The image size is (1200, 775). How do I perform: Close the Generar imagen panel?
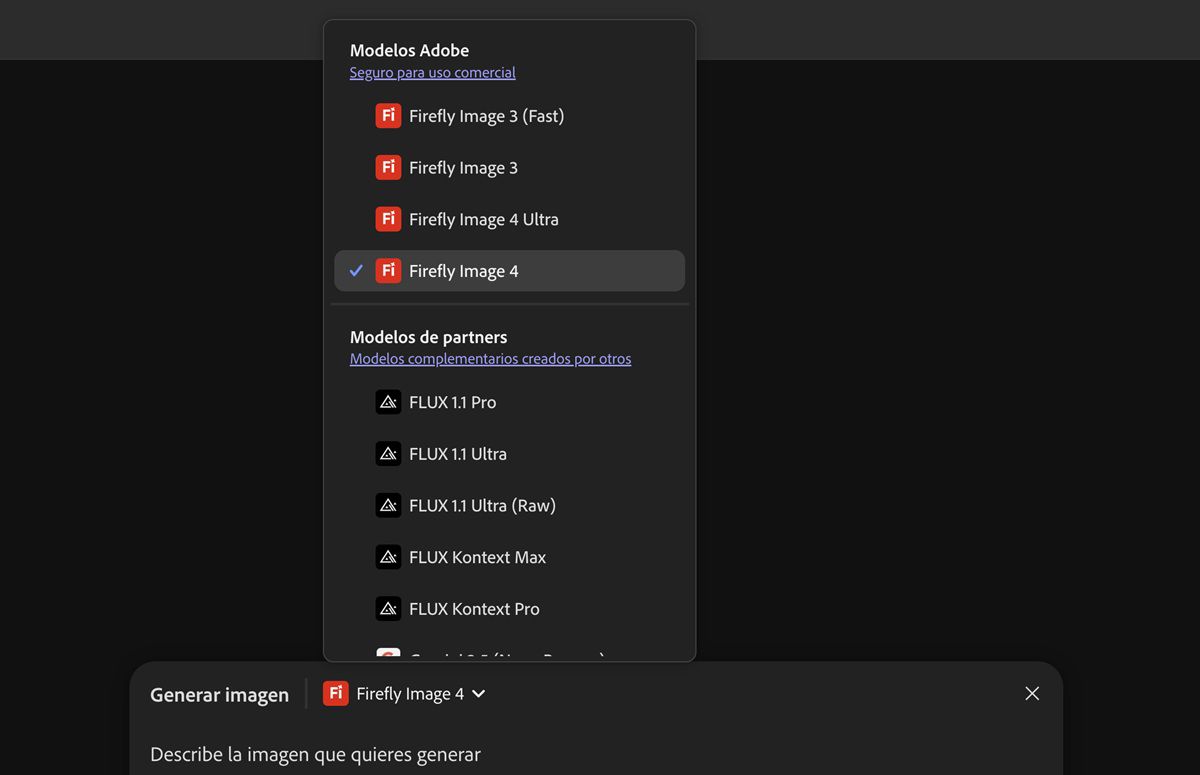1032,694
